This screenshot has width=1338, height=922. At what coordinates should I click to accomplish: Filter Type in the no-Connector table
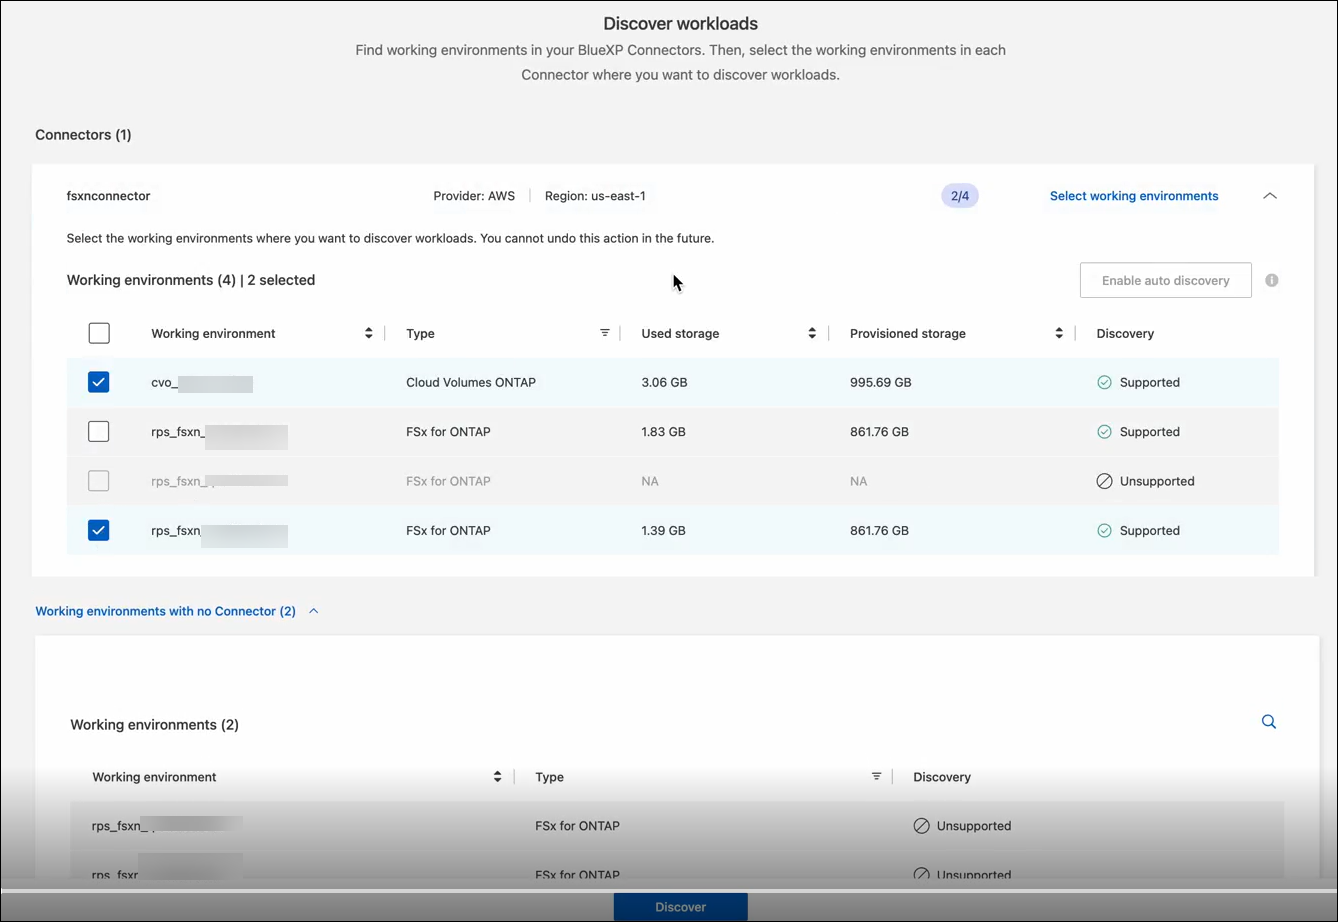click(x=876, y=777)
